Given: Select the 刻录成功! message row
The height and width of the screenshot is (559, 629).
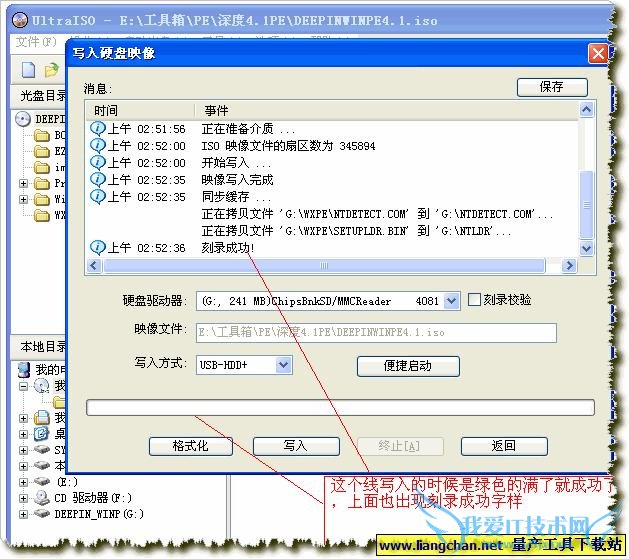Looking at the screenshot, I should pyautogui.click(x=332, y=248).
